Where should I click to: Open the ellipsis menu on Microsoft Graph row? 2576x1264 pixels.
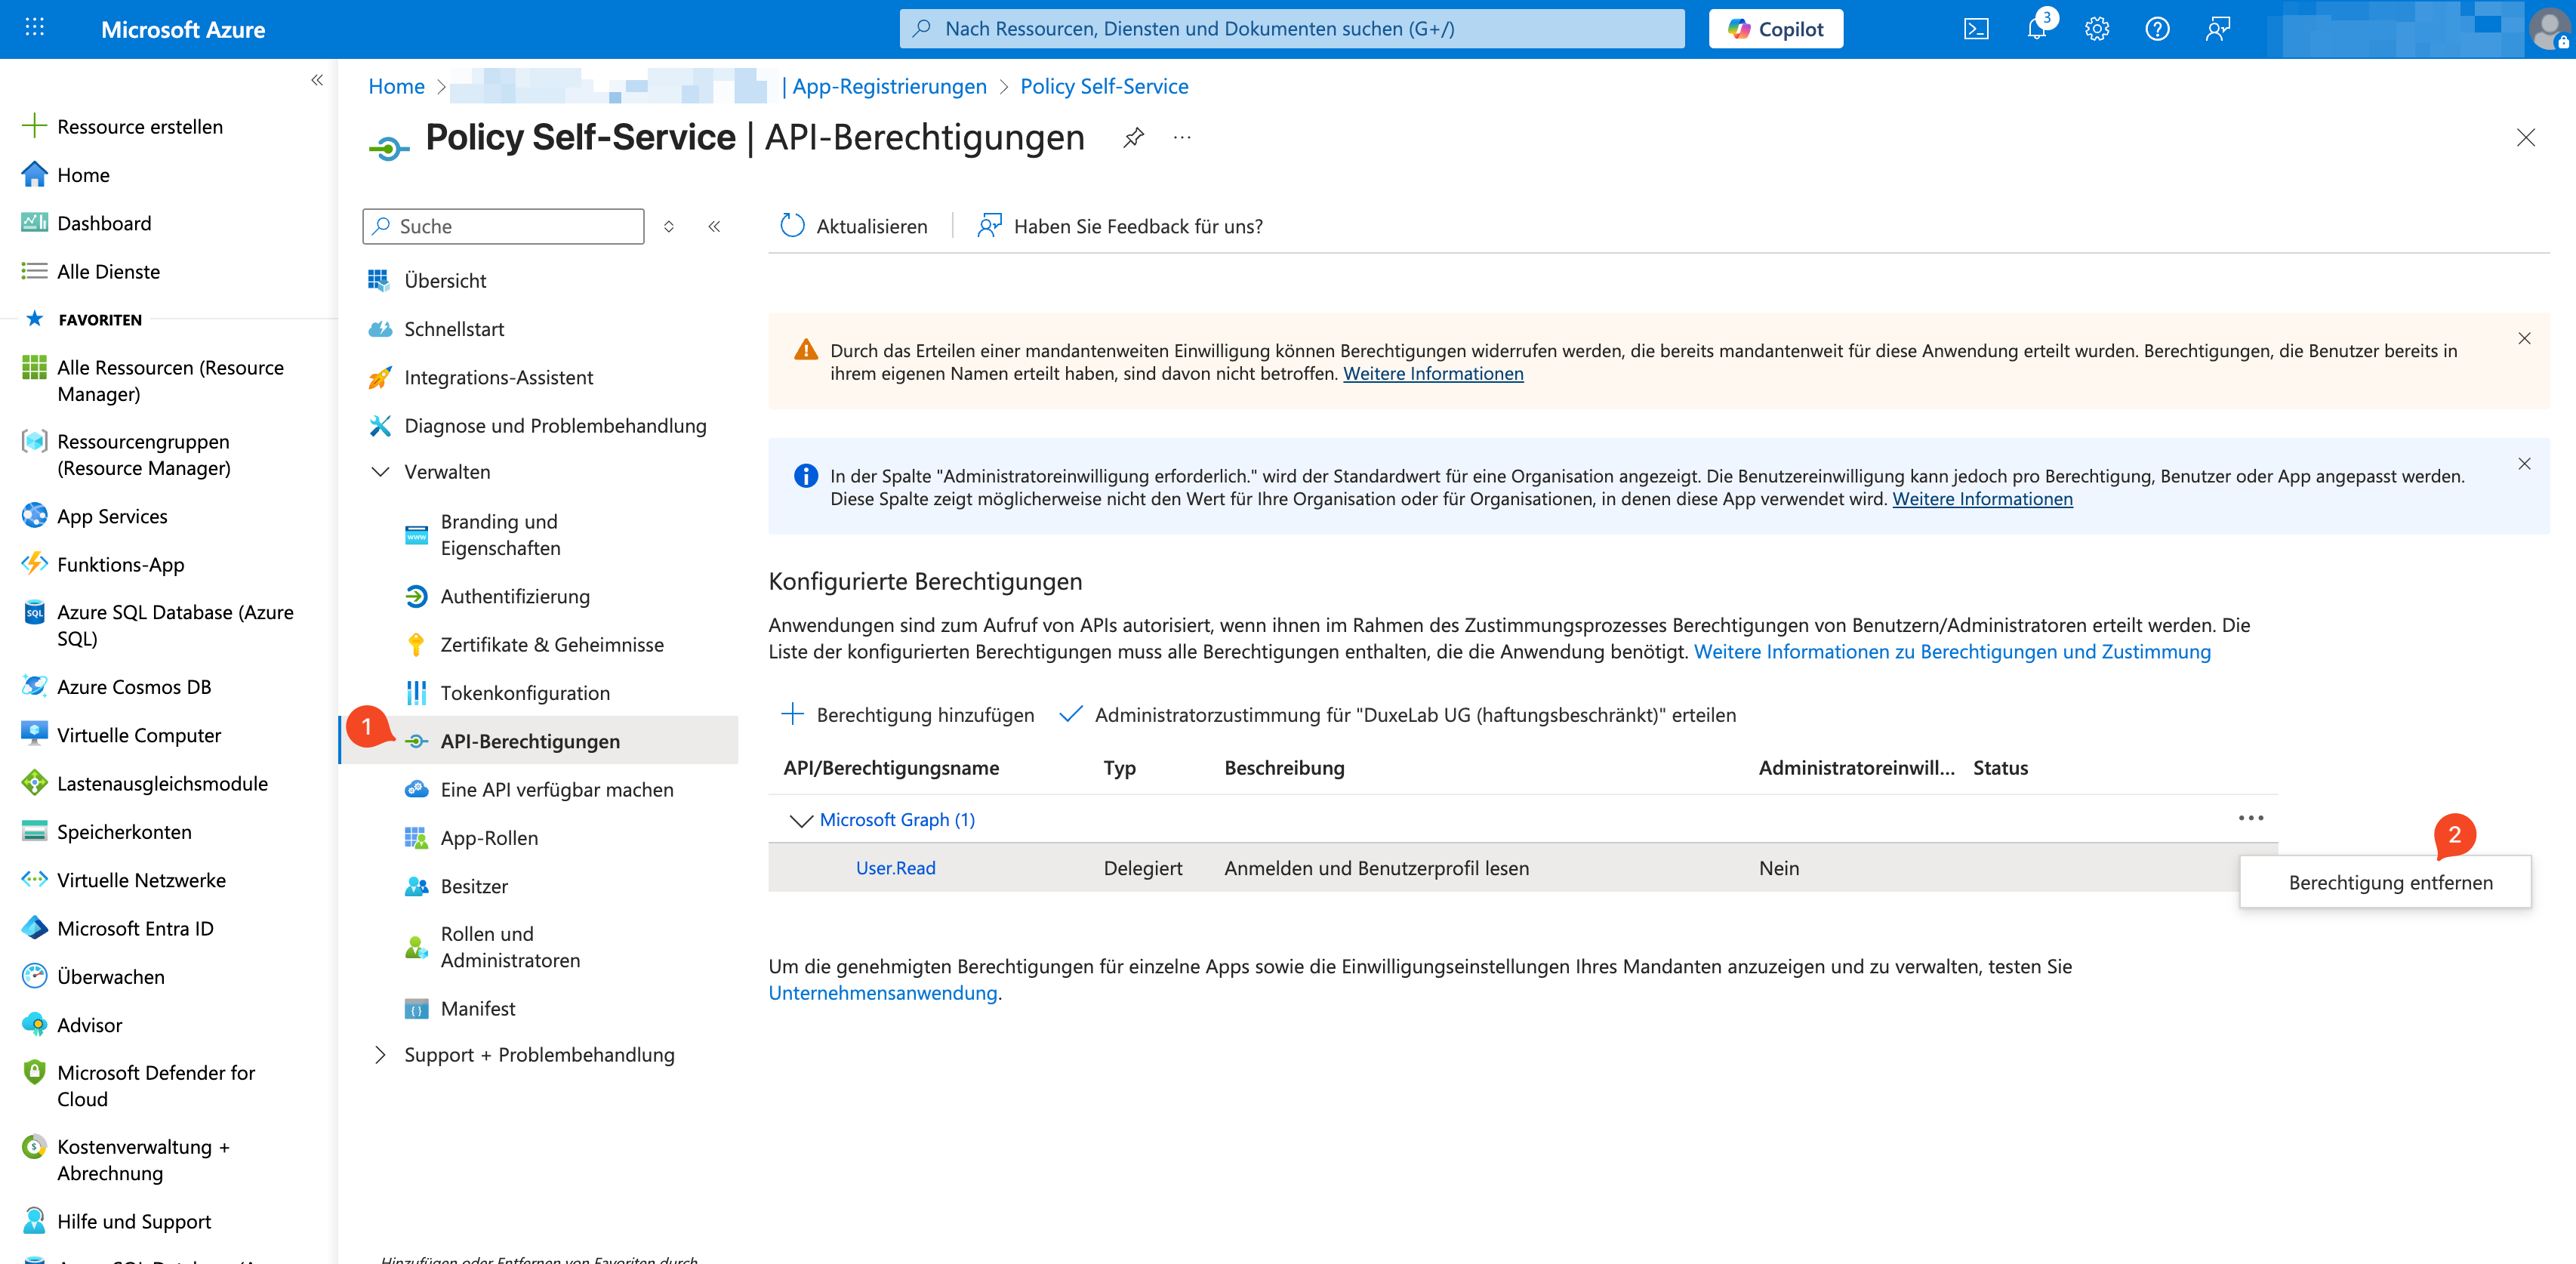[2251, 817]
